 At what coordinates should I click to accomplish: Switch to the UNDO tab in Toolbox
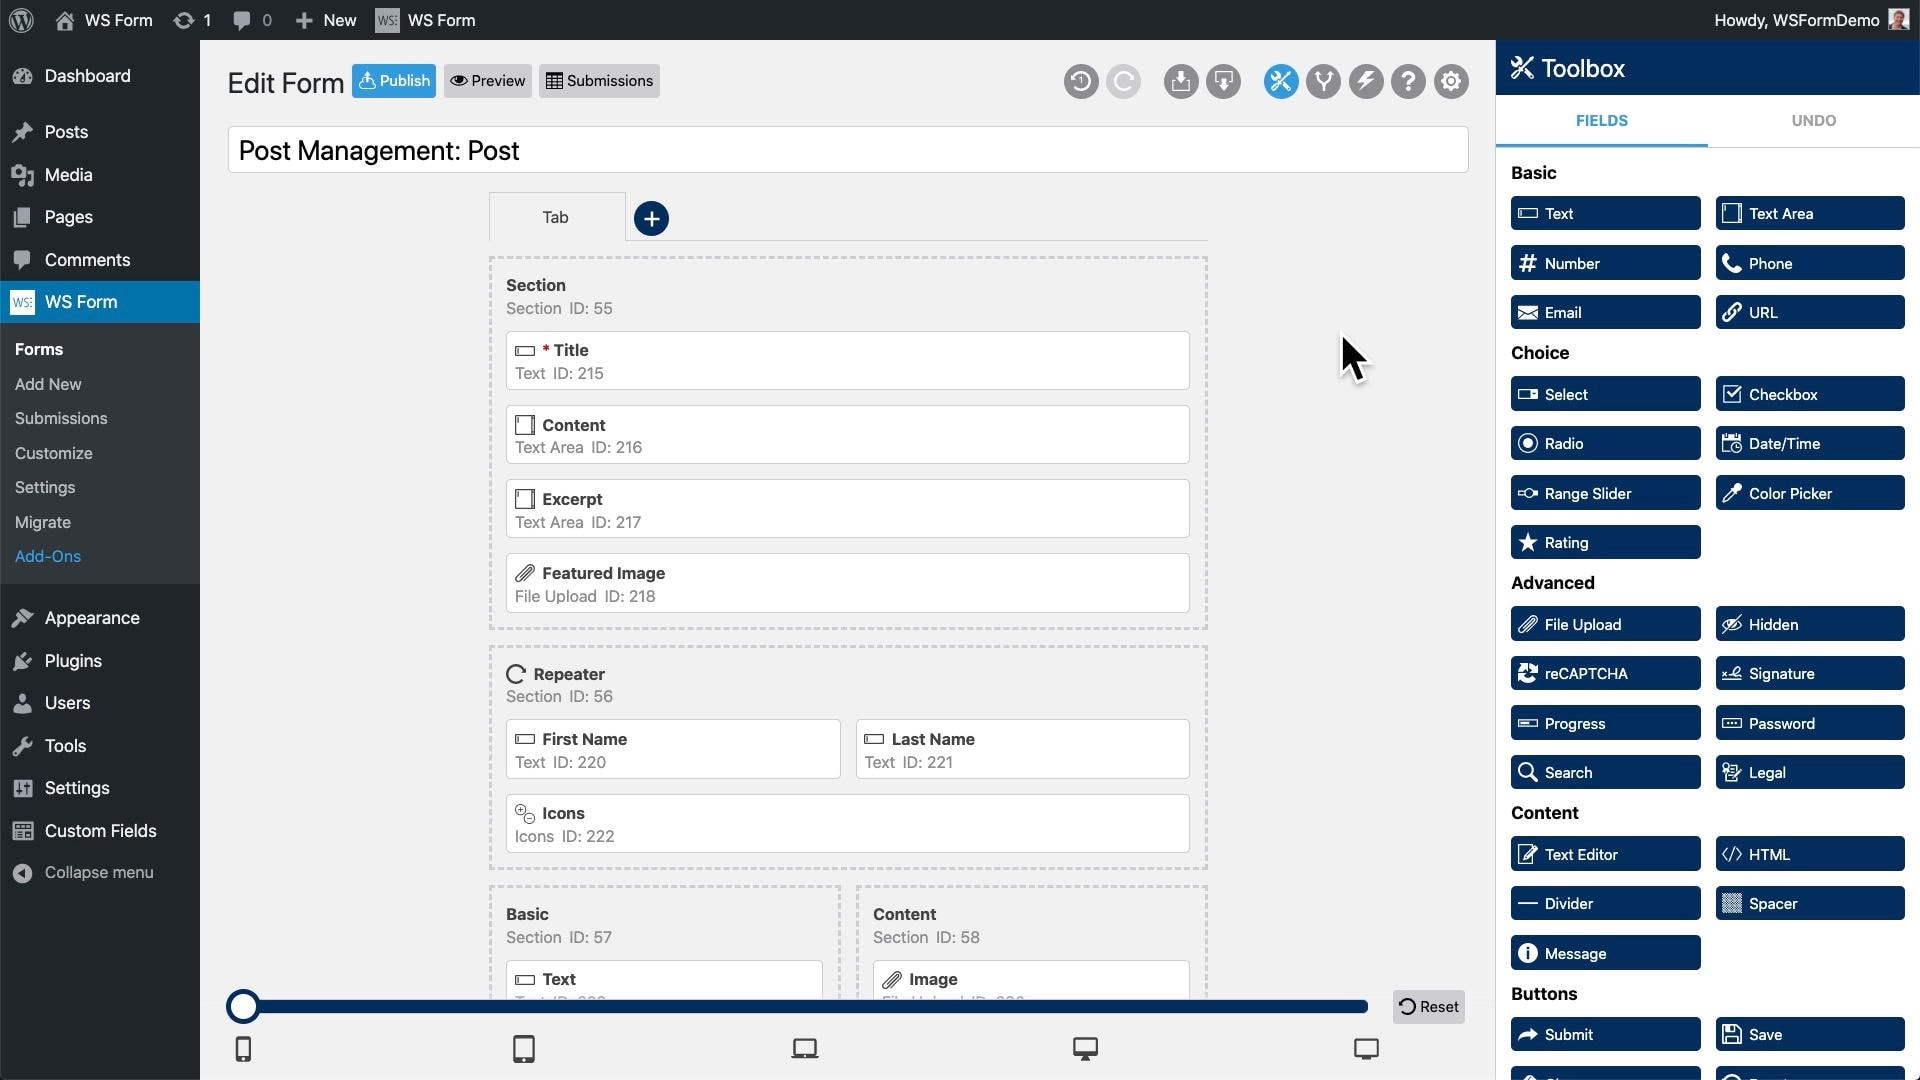(x=1814, y=120)
